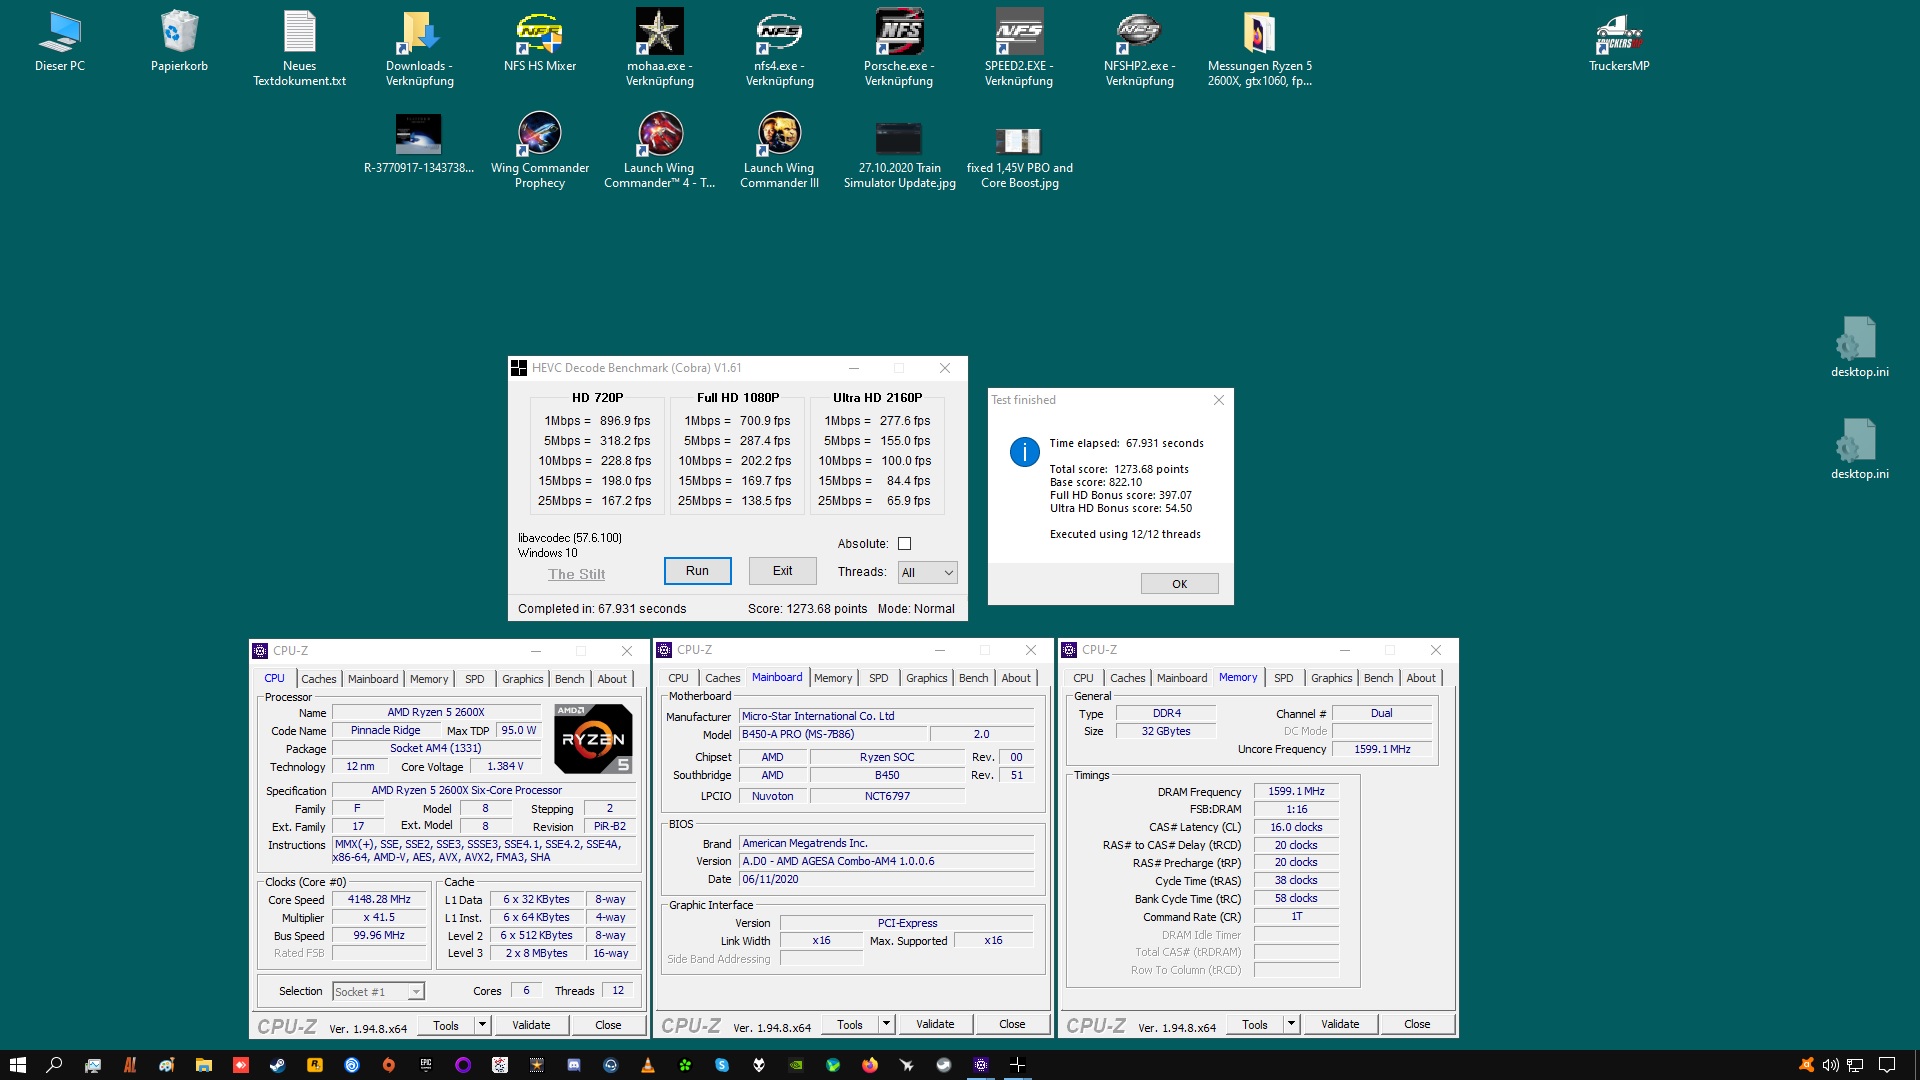Screen dimensions: 1920x1080
Task: Select the R-3770917 image file on the desktop
Action: [x=419, y=145]
